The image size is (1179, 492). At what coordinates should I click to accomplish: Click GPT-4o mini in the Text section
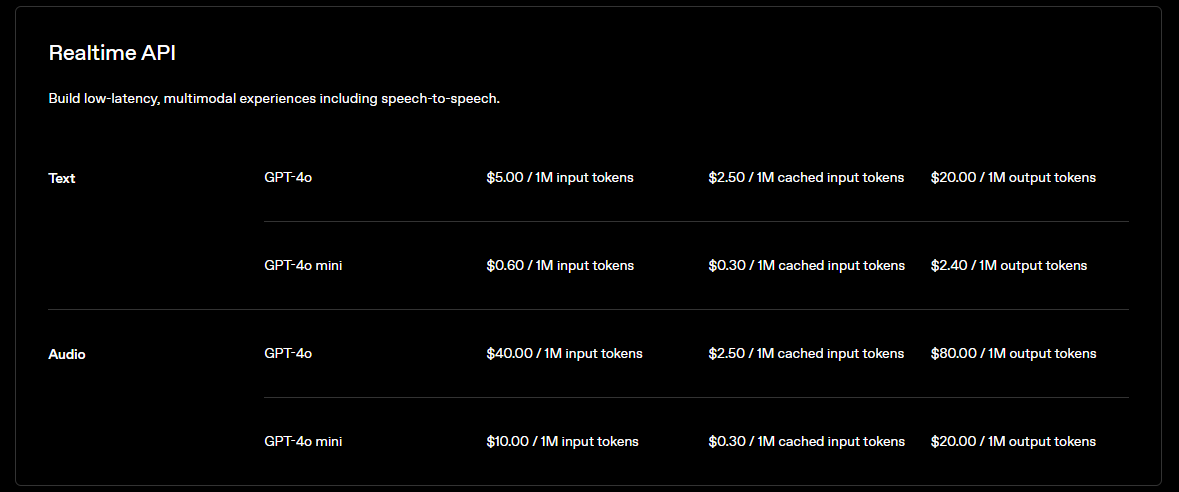pyautogui.click(x=303, y=266)
